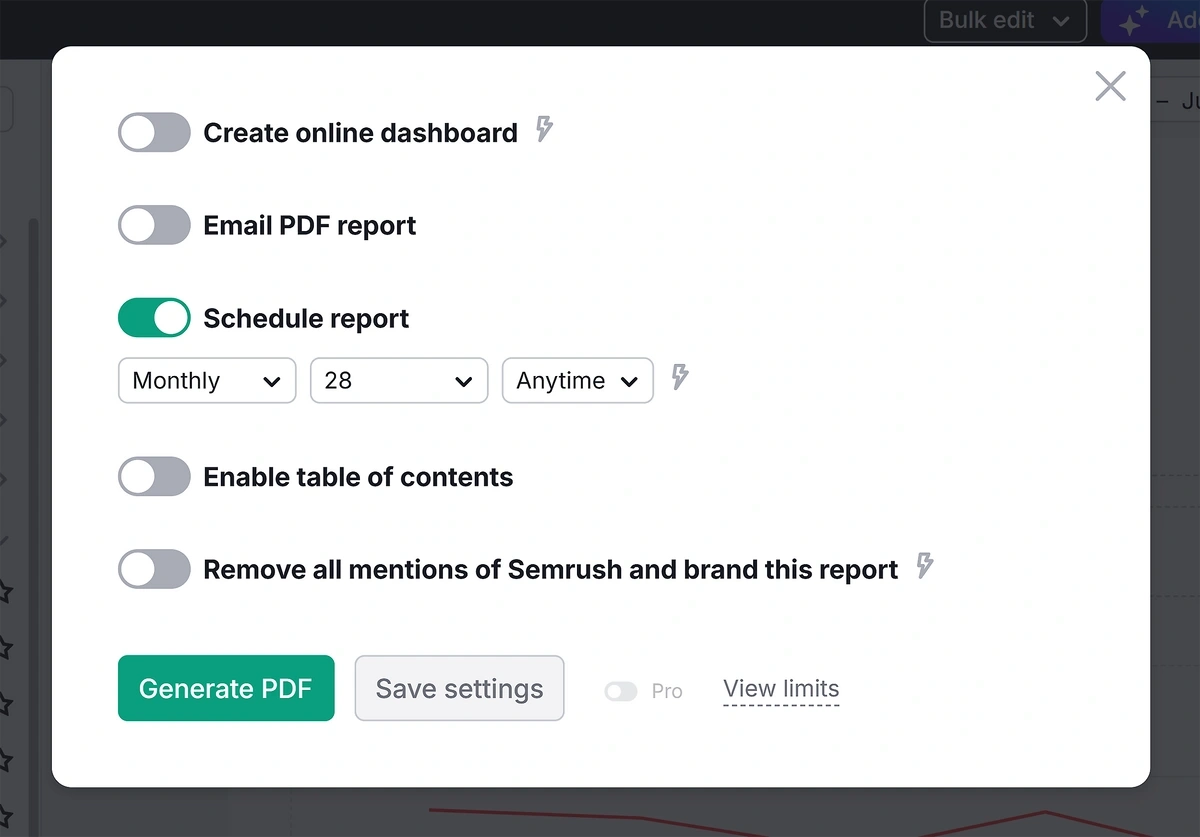This screenshot has width=1200, height=837.
Task: Expand the Bulk edit dropdown
Action: pyautogui.click(x=1005, y=20)
